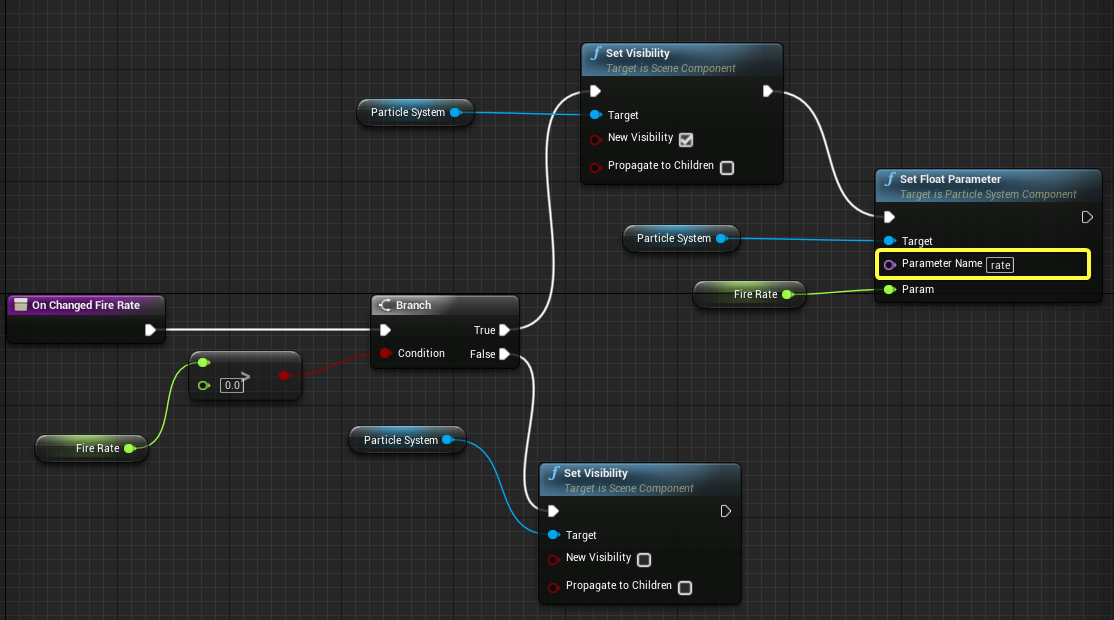Click the green Param input pin
1114x620 pixels.
pos(889,289)
